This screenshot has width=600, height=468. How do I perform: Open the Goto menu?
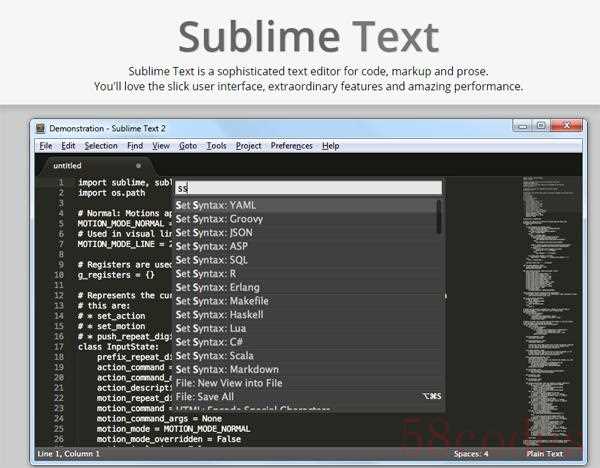pyautogui.click(x=188, y=146)
